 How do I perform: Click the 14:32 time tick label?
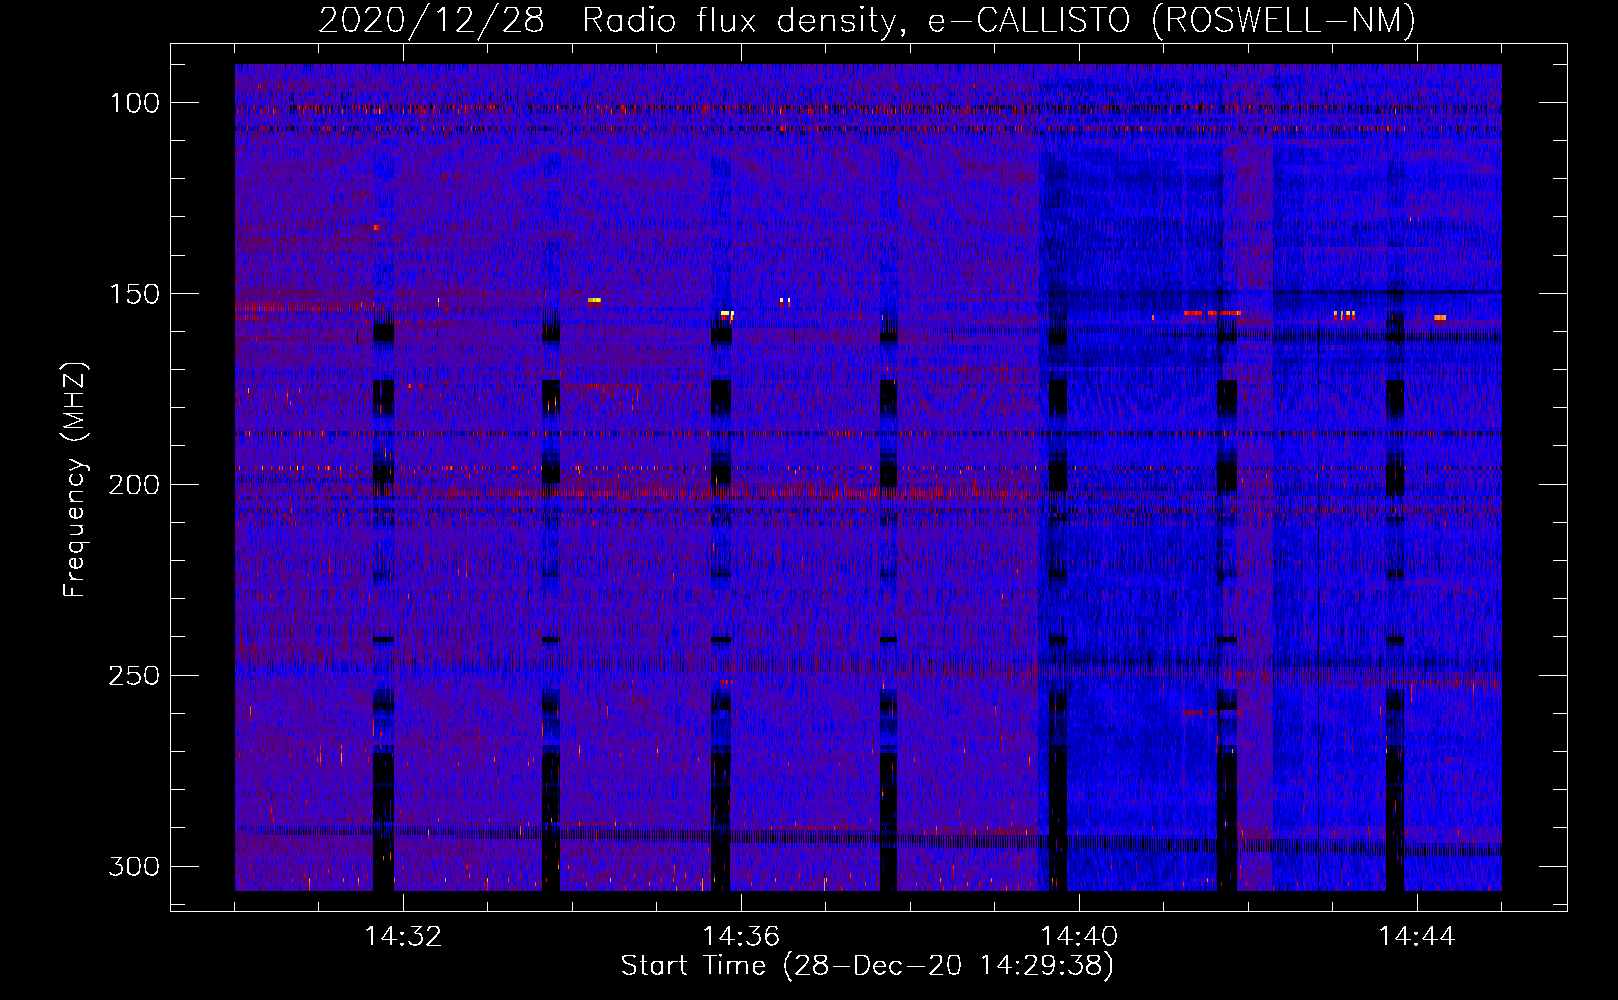tap(403, 937)
